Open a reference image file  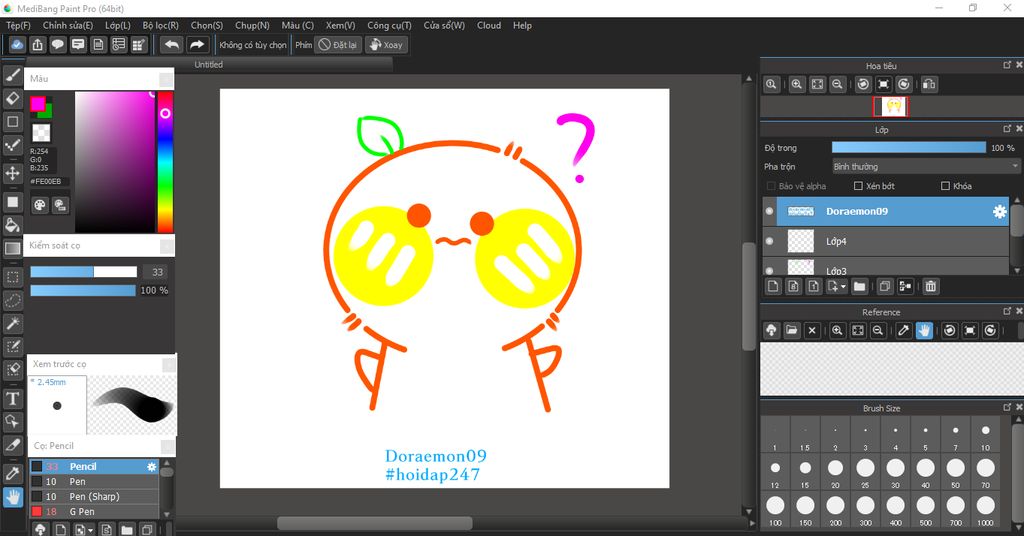[x=792, y=330]
